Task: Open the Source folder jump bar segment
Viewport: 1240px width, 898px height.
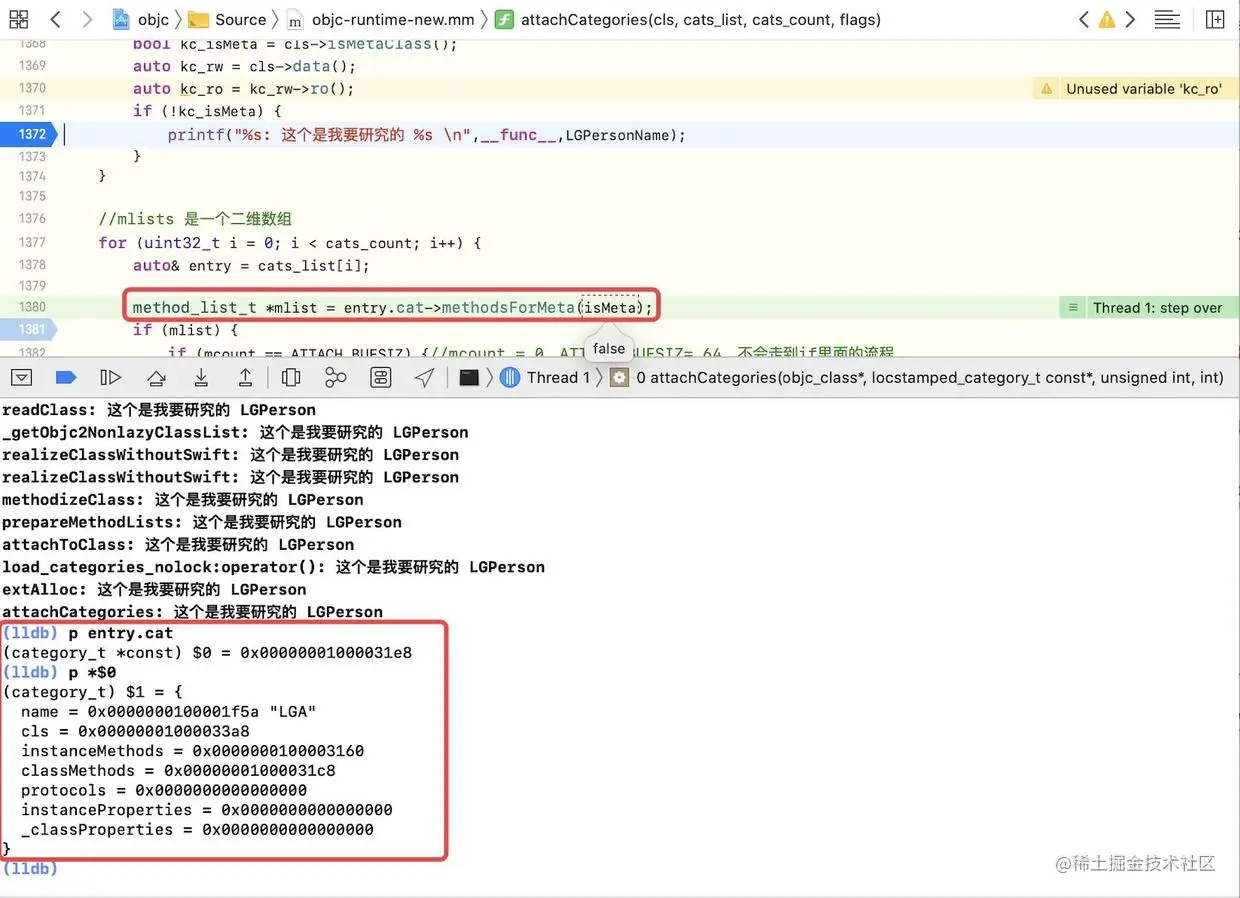Action: click(x=228, y=19)
